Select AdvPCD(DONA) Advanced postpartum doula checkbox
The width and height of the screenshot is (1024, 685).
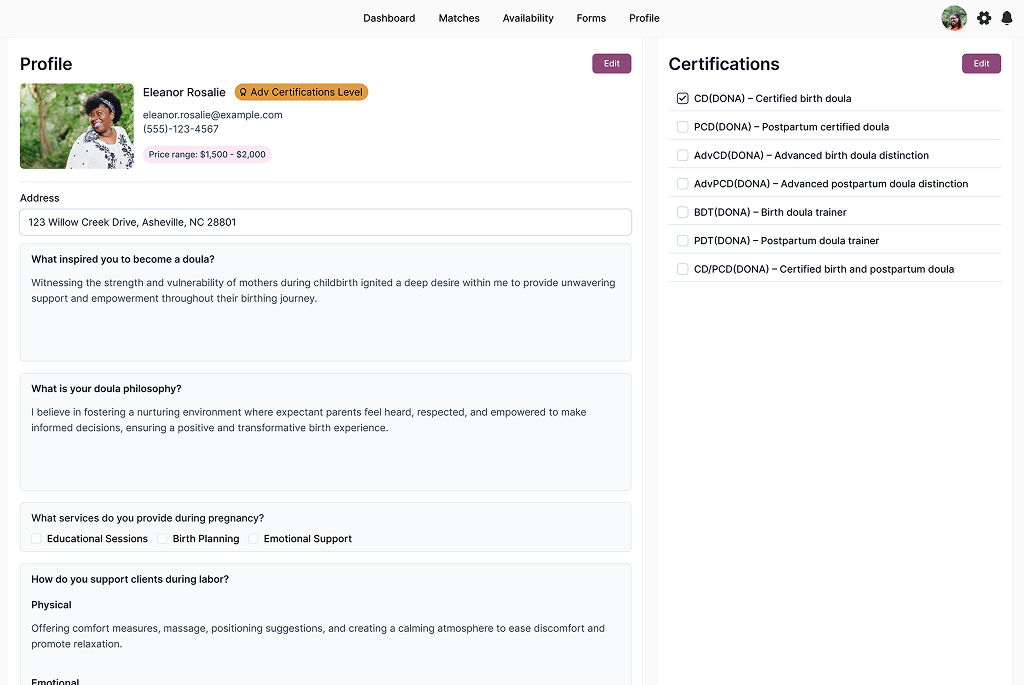tap(683, 184)
